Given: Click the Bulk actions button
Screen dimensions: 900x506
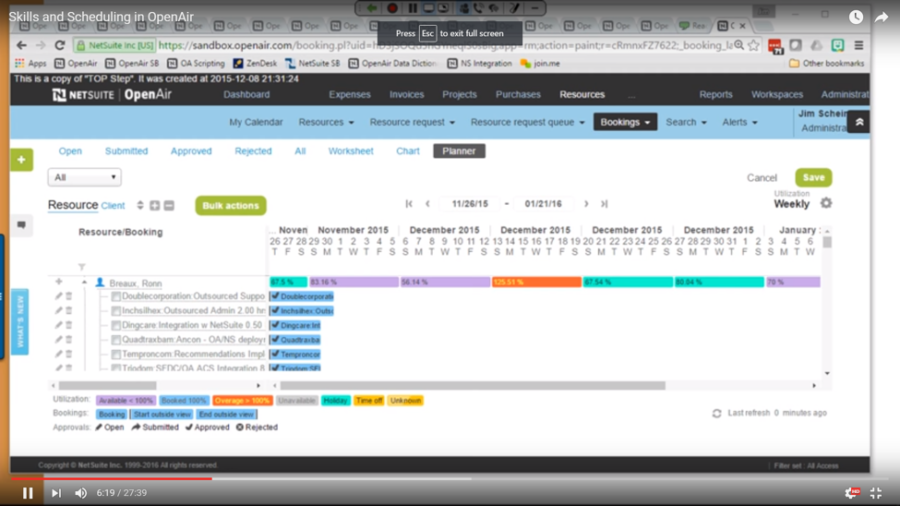Looking at the screenshot, I should 230,205.
